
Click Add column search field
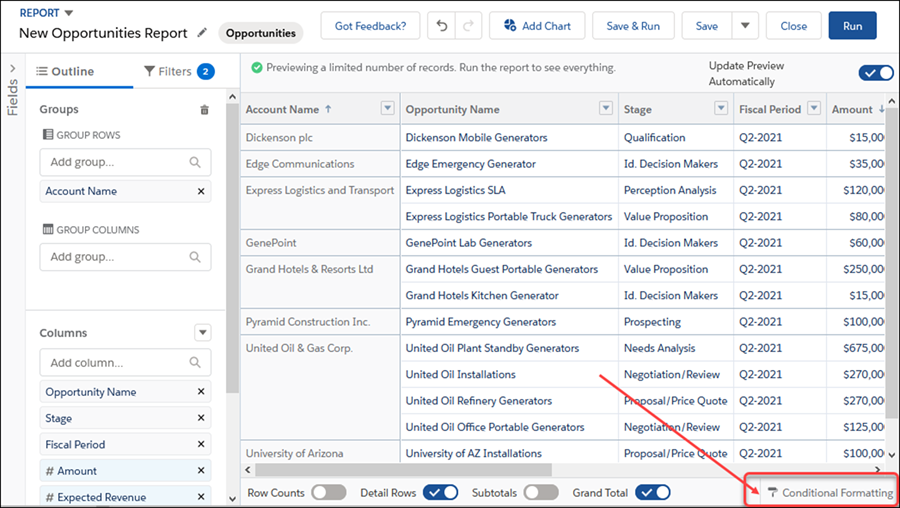(125, 362)
